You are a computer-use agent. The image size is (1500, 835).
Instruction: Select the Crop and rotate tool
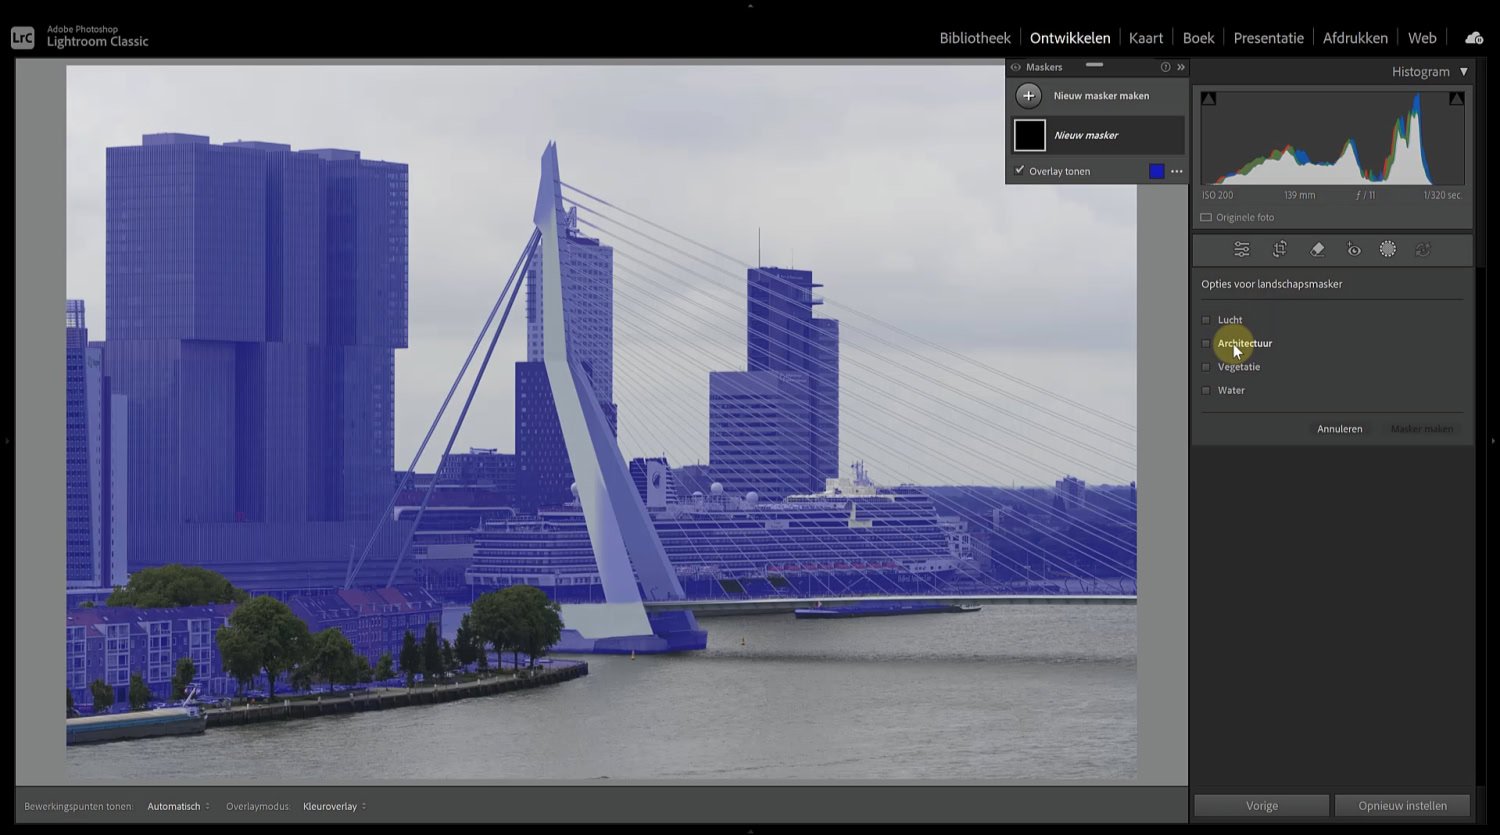point(1279,250)
